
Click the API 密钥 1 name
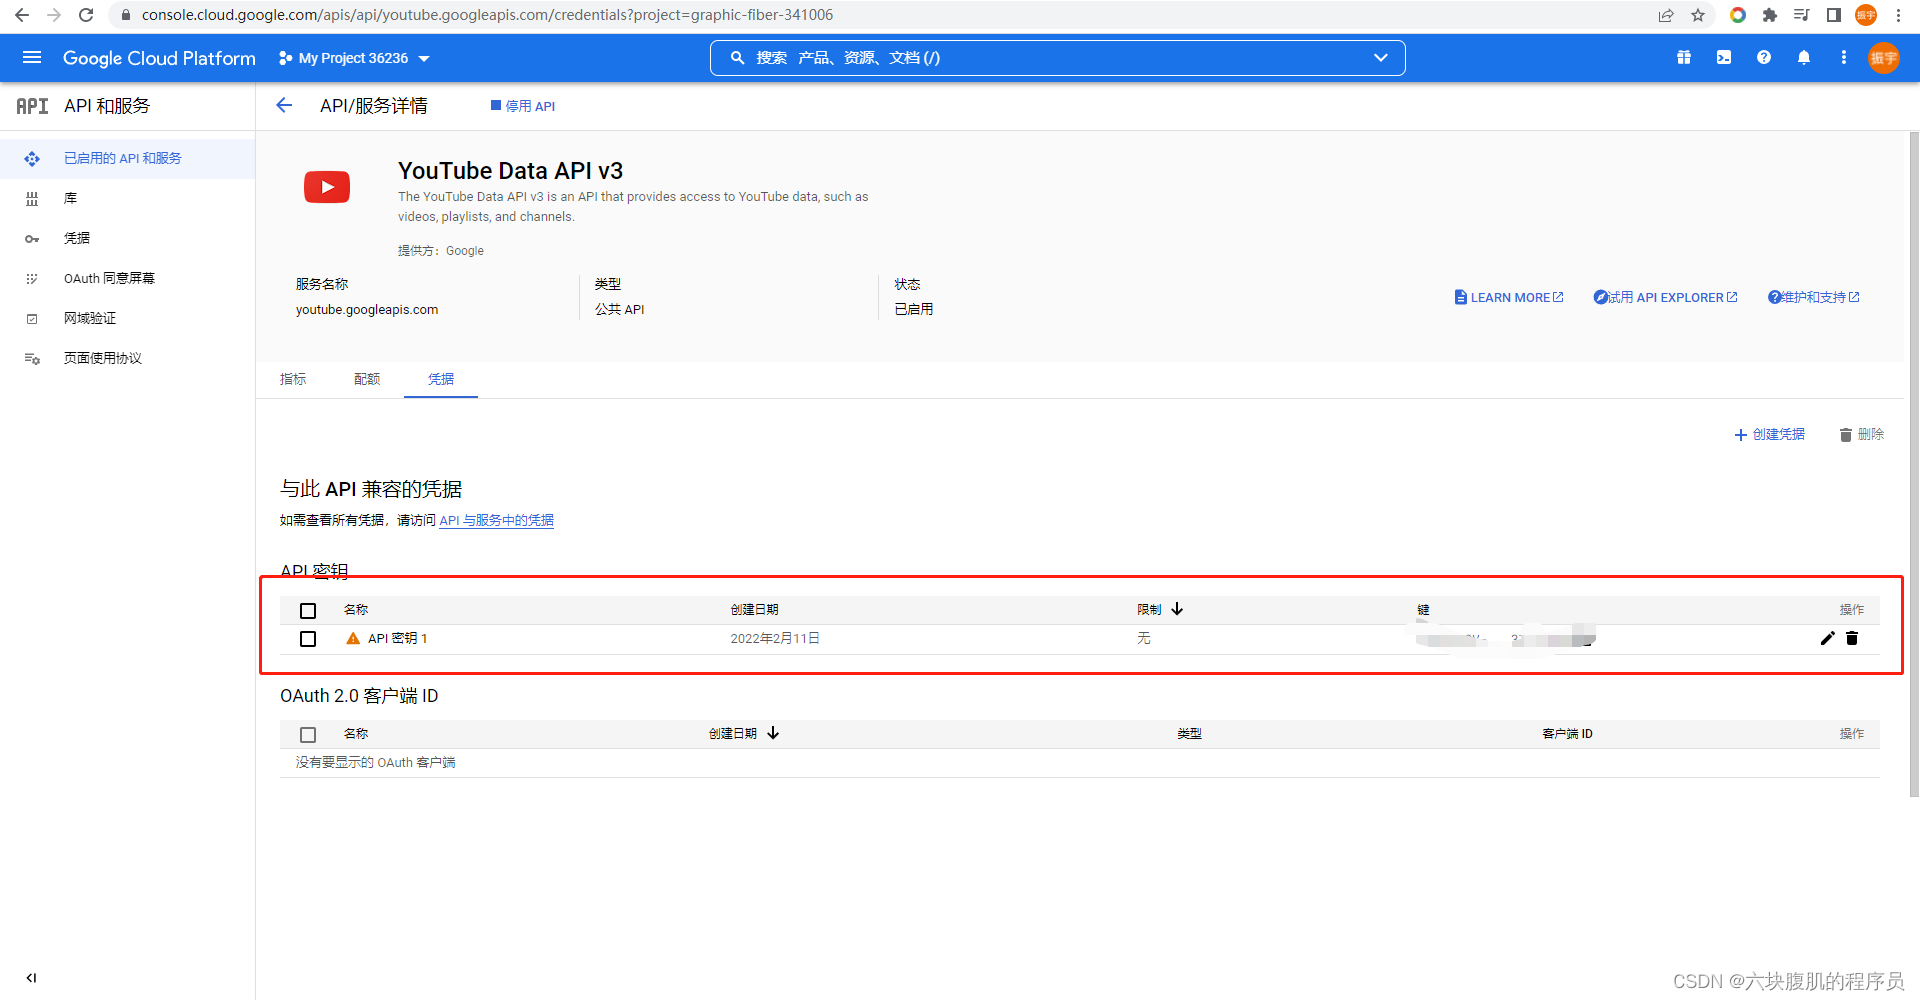tap(397, 638)
